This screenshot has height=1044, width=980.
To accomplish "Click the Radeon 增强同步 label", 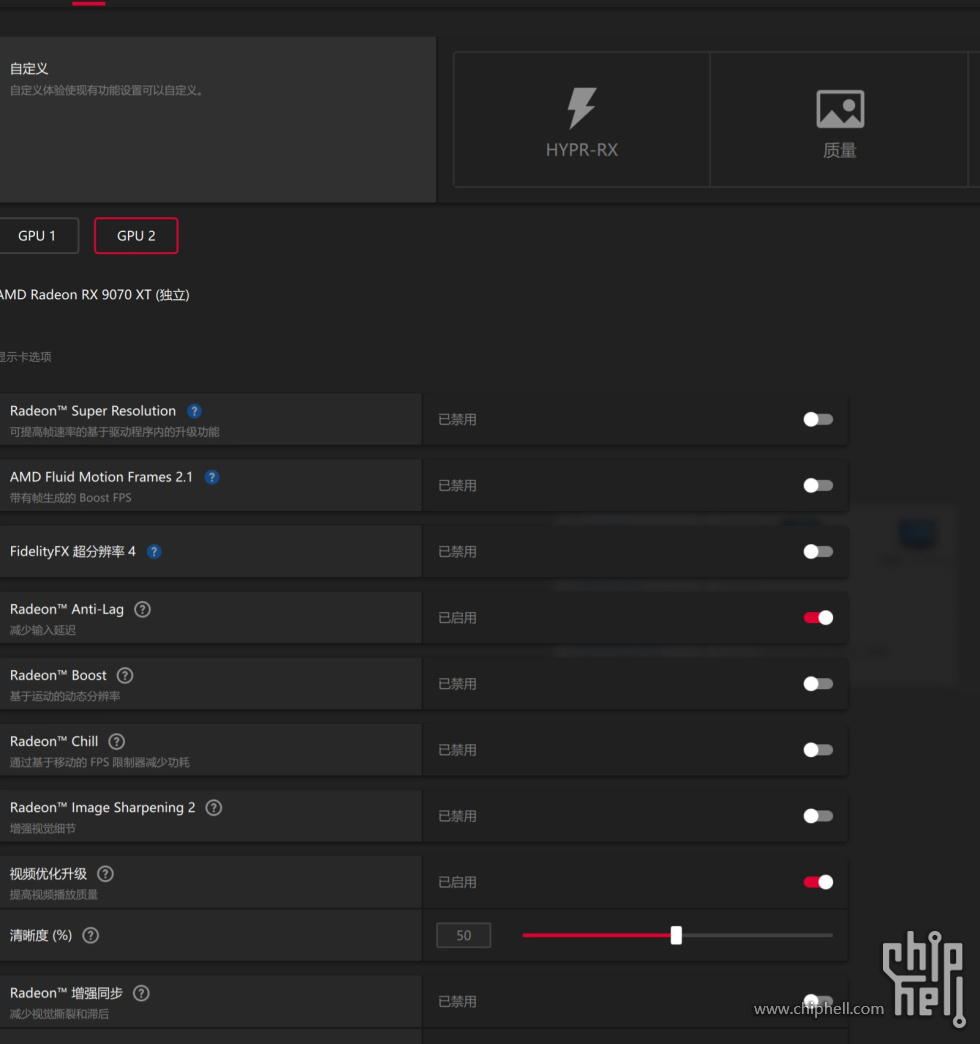I will tap(66, 993).
